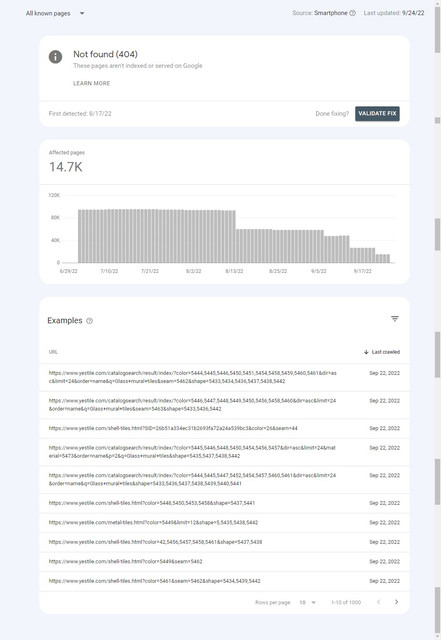The height and width of the screenshot is (640, 441).
Task: Open shell-tiles URL with color=42,5456
Action: point(155,542)
